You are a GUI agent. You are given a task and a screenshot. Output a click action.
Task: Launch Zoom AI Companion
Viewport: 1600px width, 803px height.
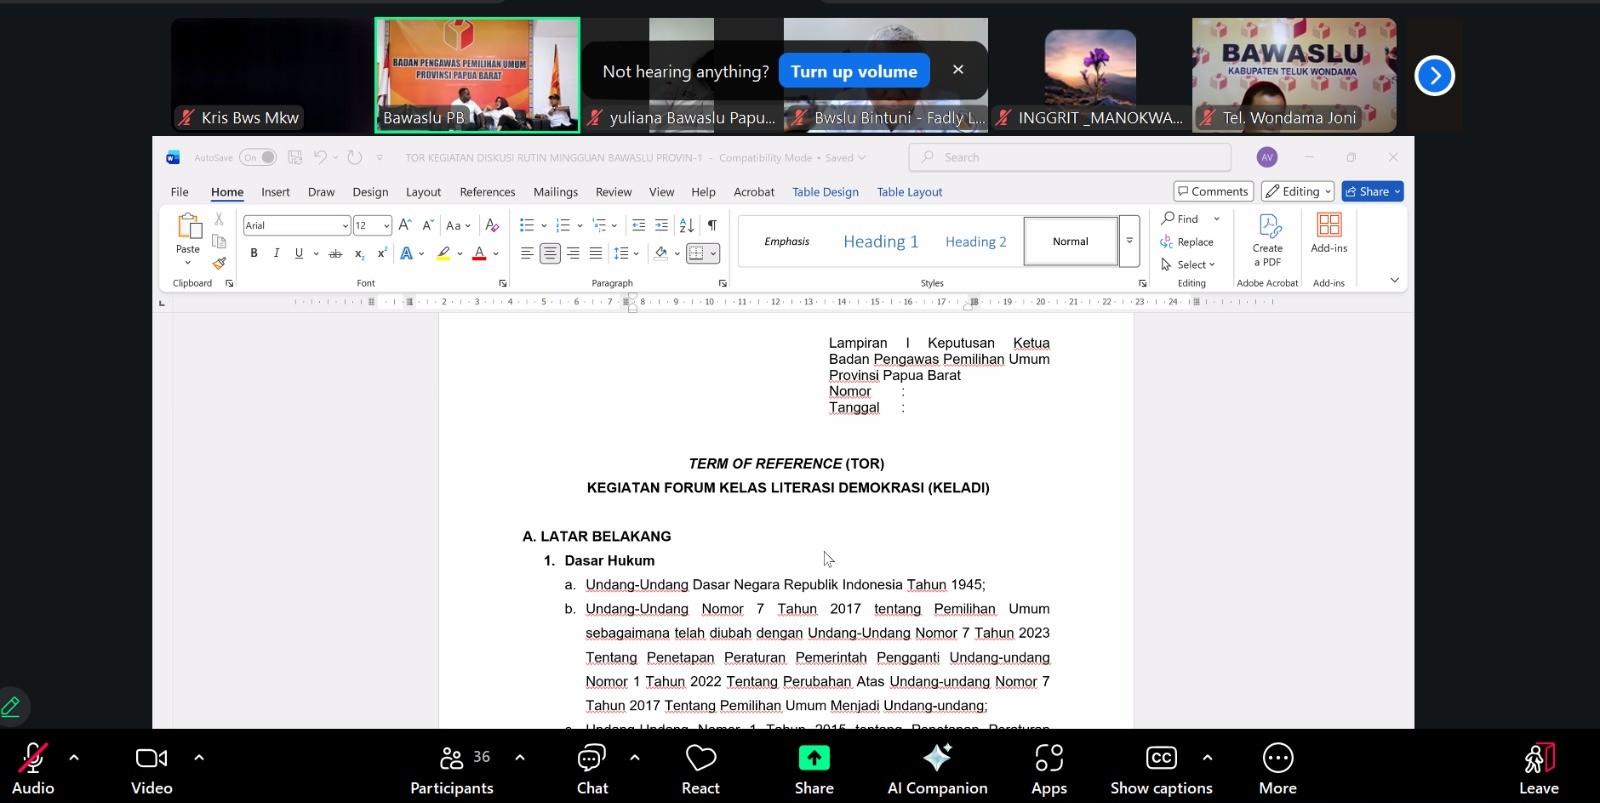coord(937,770)
